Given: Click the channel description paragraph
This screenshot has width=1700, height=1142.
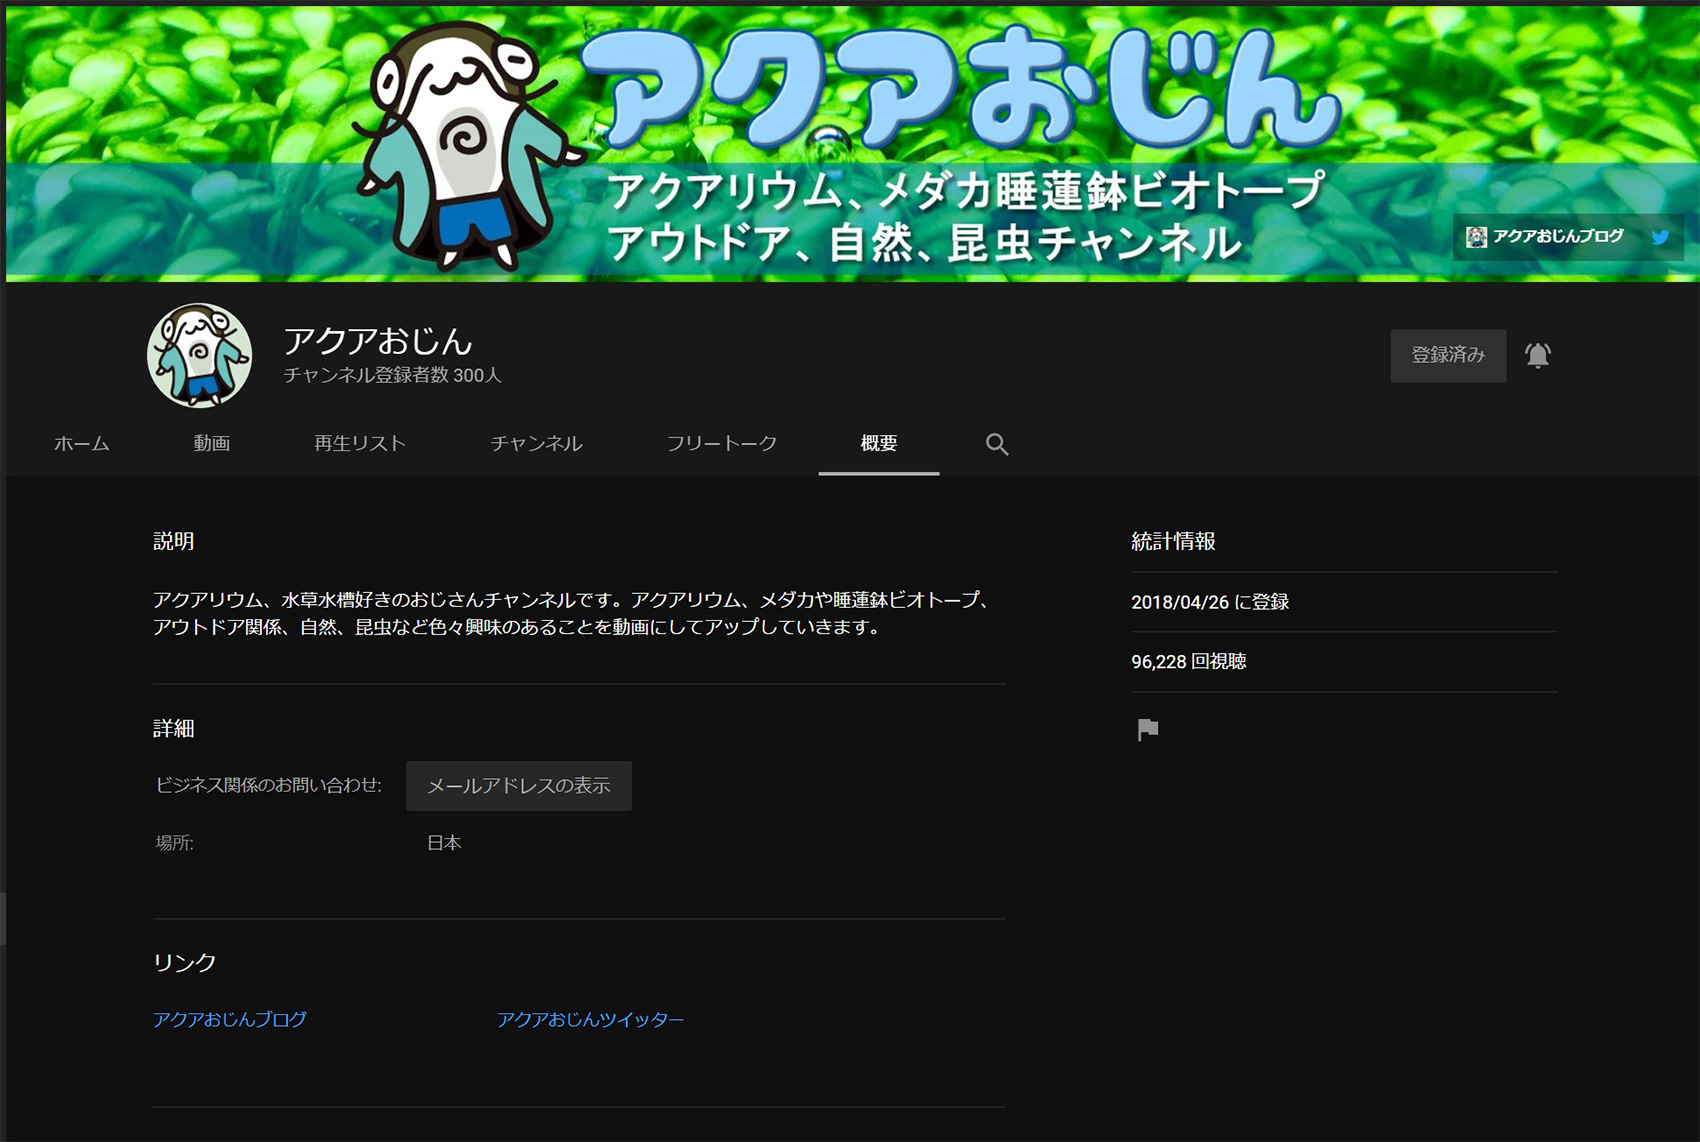Looking at the screenshot, I should (x=572, y=613).
